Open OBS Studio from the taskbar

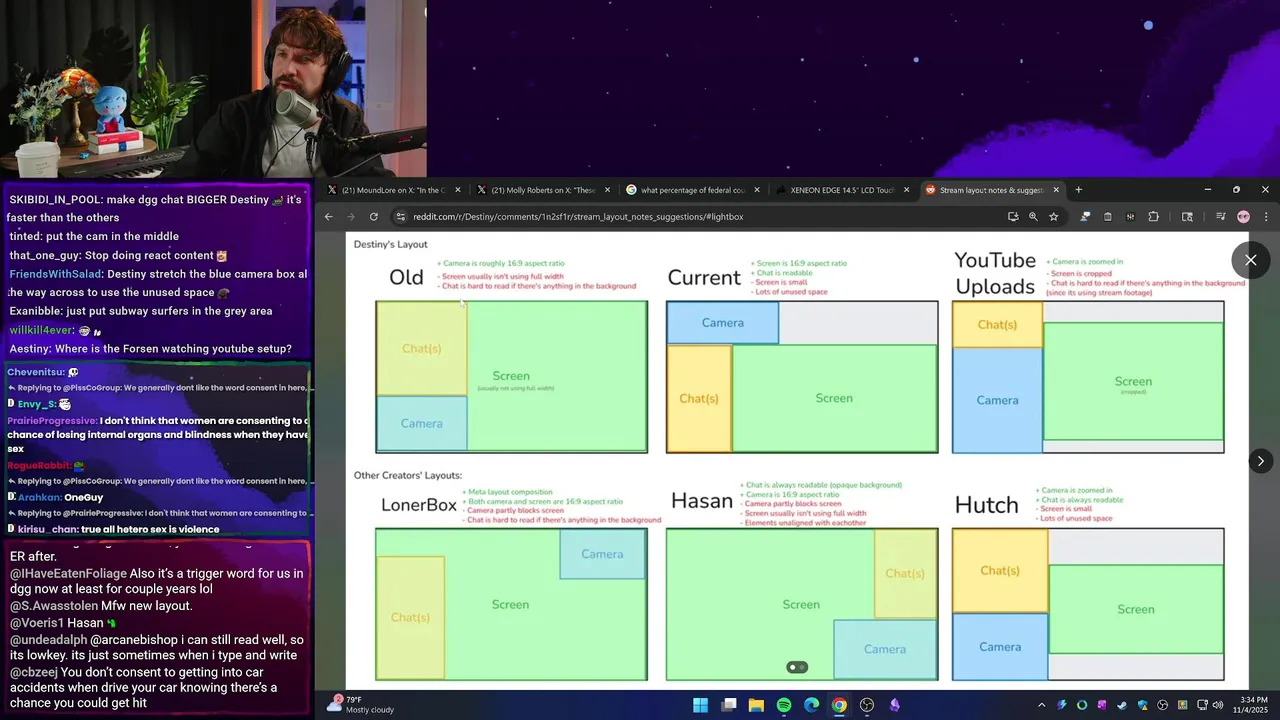pos(867,705)
